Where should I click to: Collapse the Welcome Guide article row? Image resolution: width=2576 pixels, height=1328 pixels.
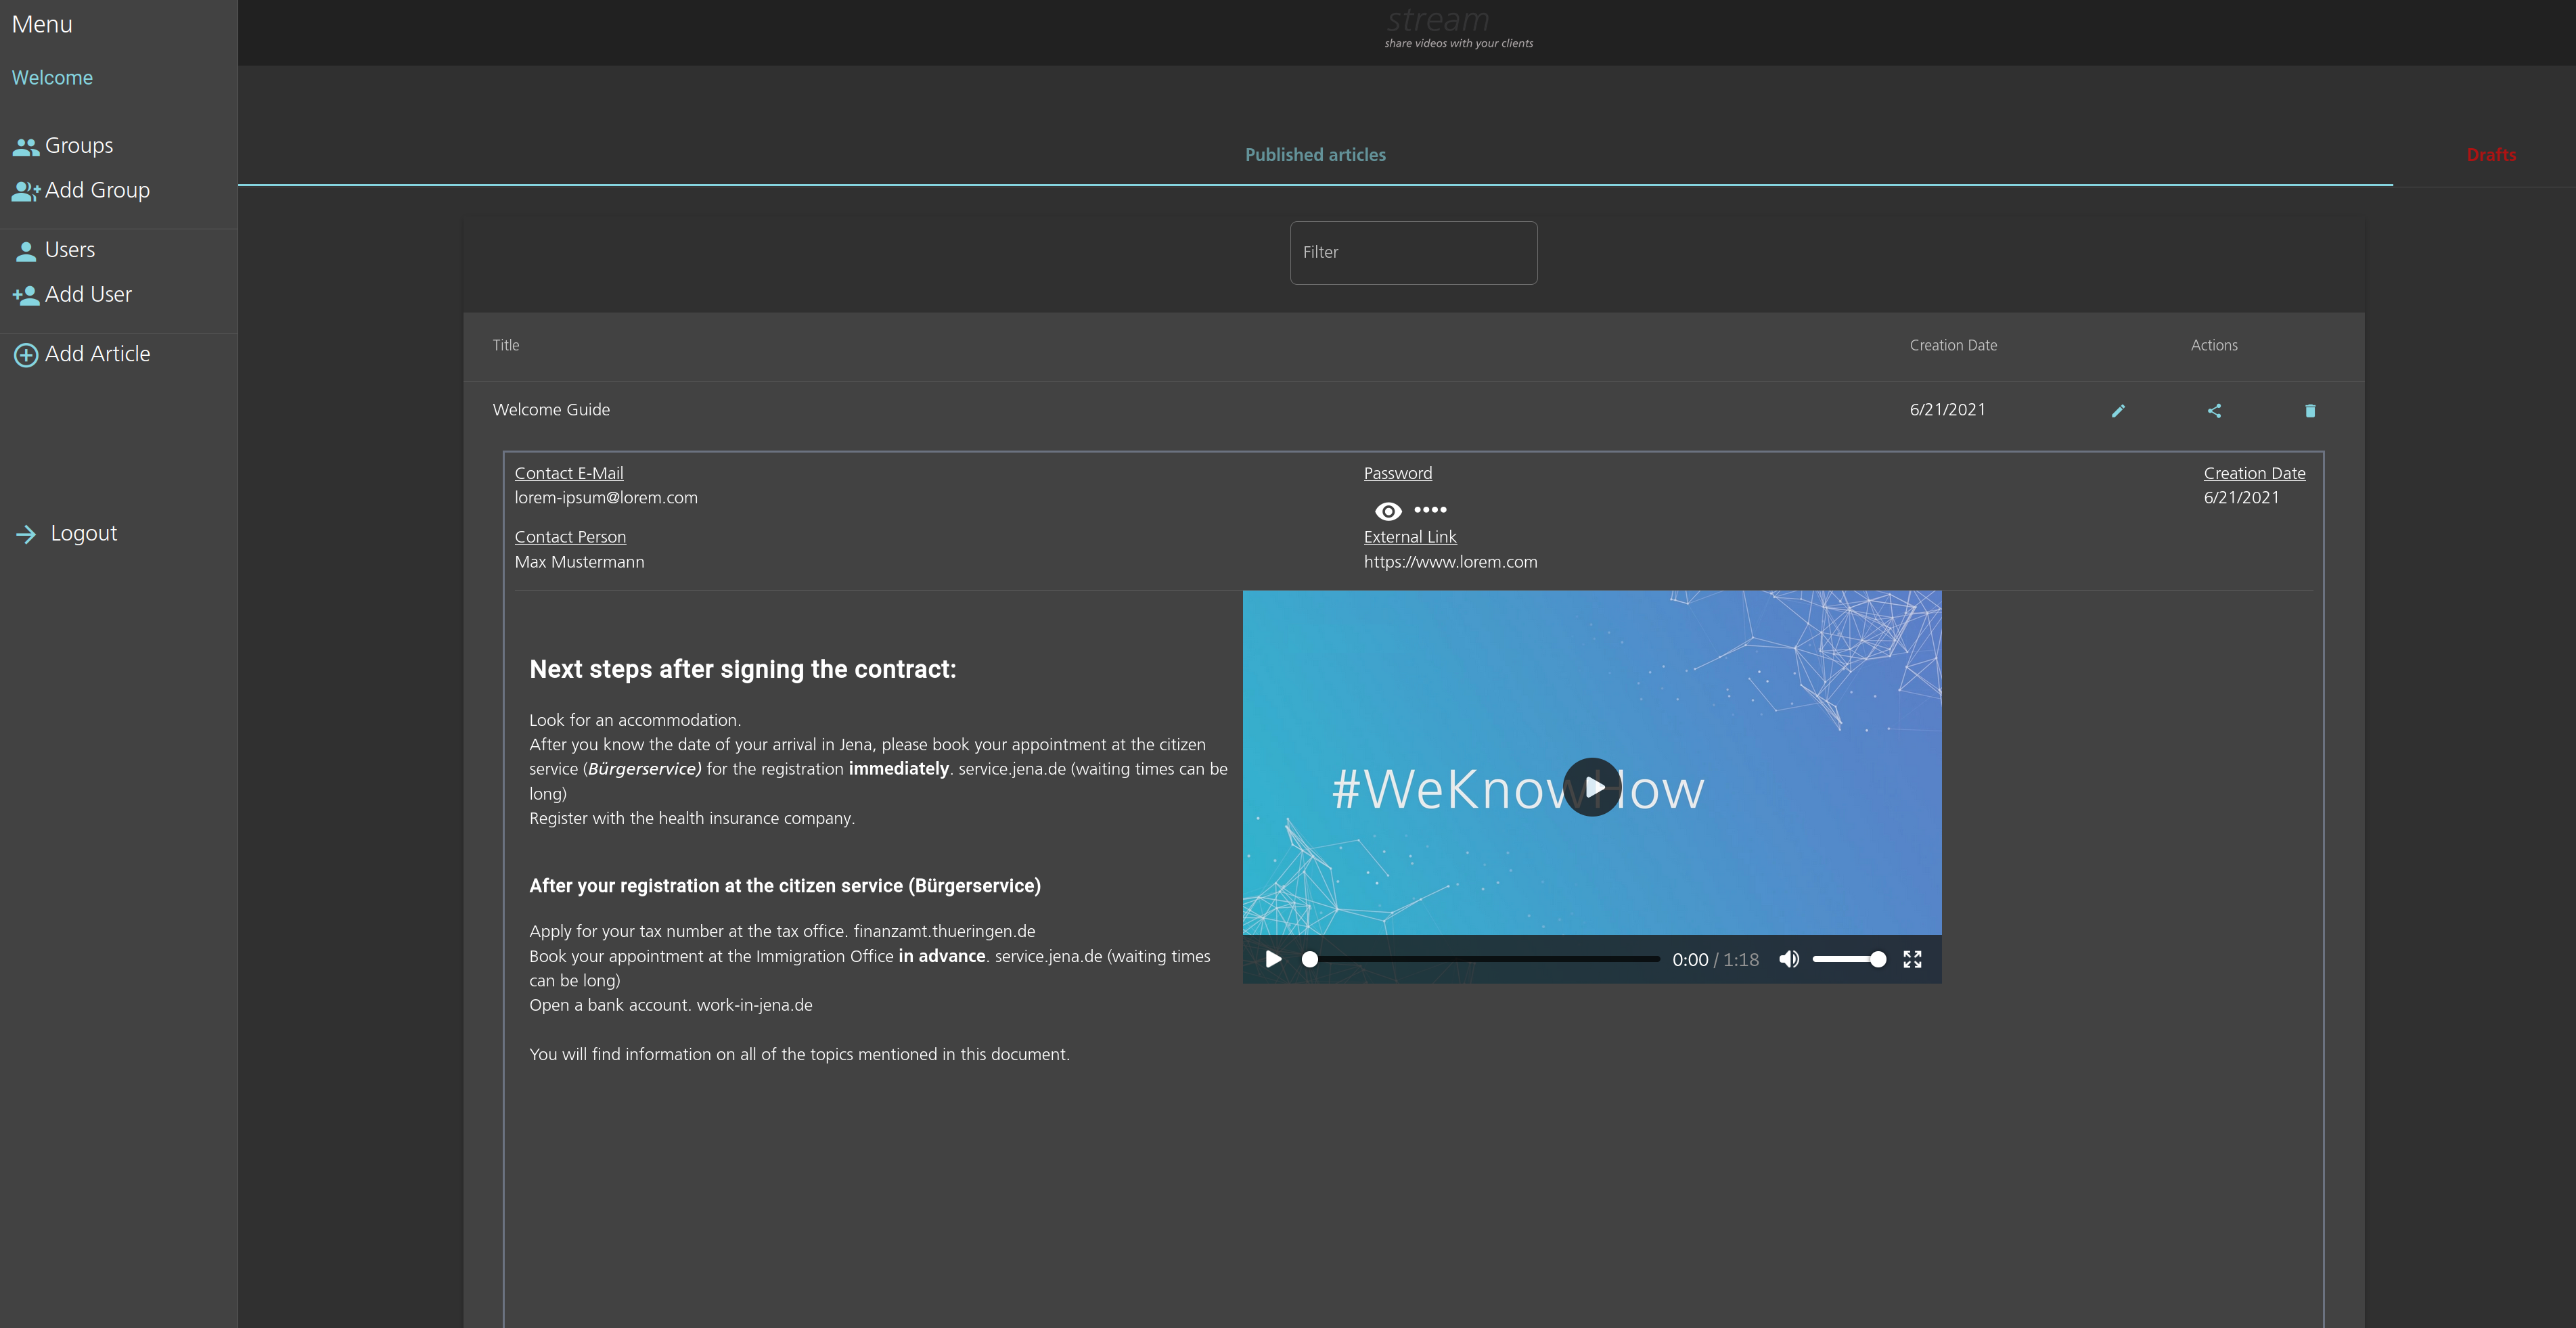coord(551,410)
